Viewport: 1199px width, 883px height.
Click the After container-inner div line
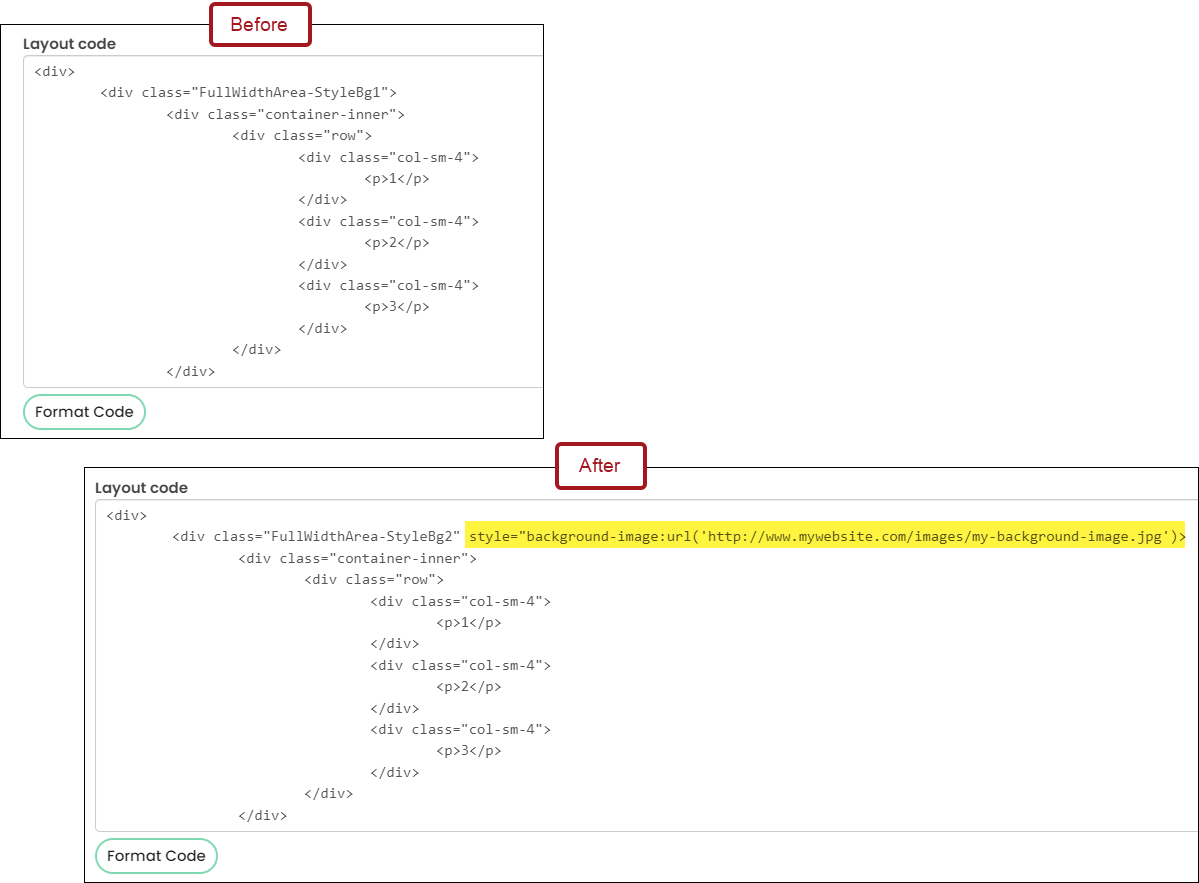click(357, 559)
